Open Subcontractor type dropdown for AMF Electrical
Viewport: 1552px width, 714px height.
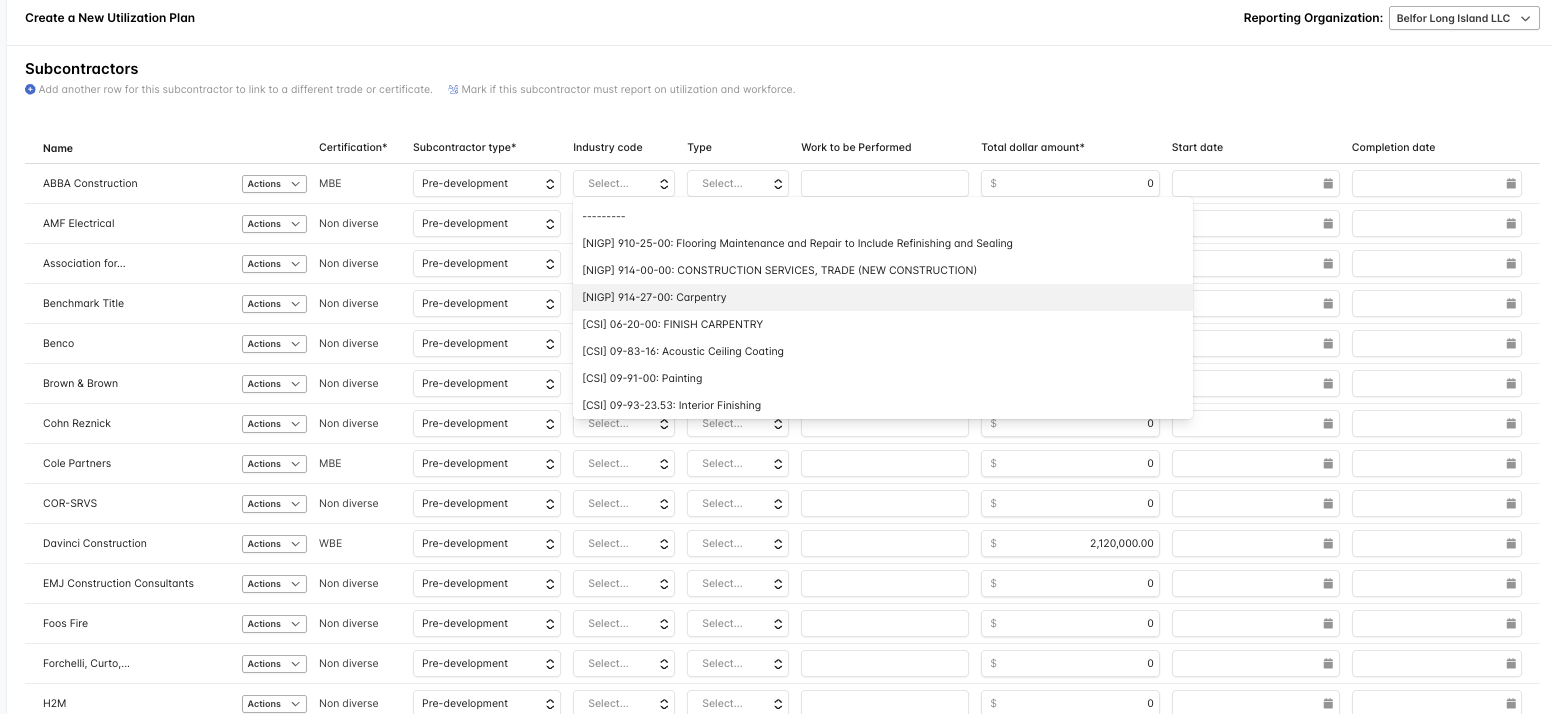[x=487, y=224]
